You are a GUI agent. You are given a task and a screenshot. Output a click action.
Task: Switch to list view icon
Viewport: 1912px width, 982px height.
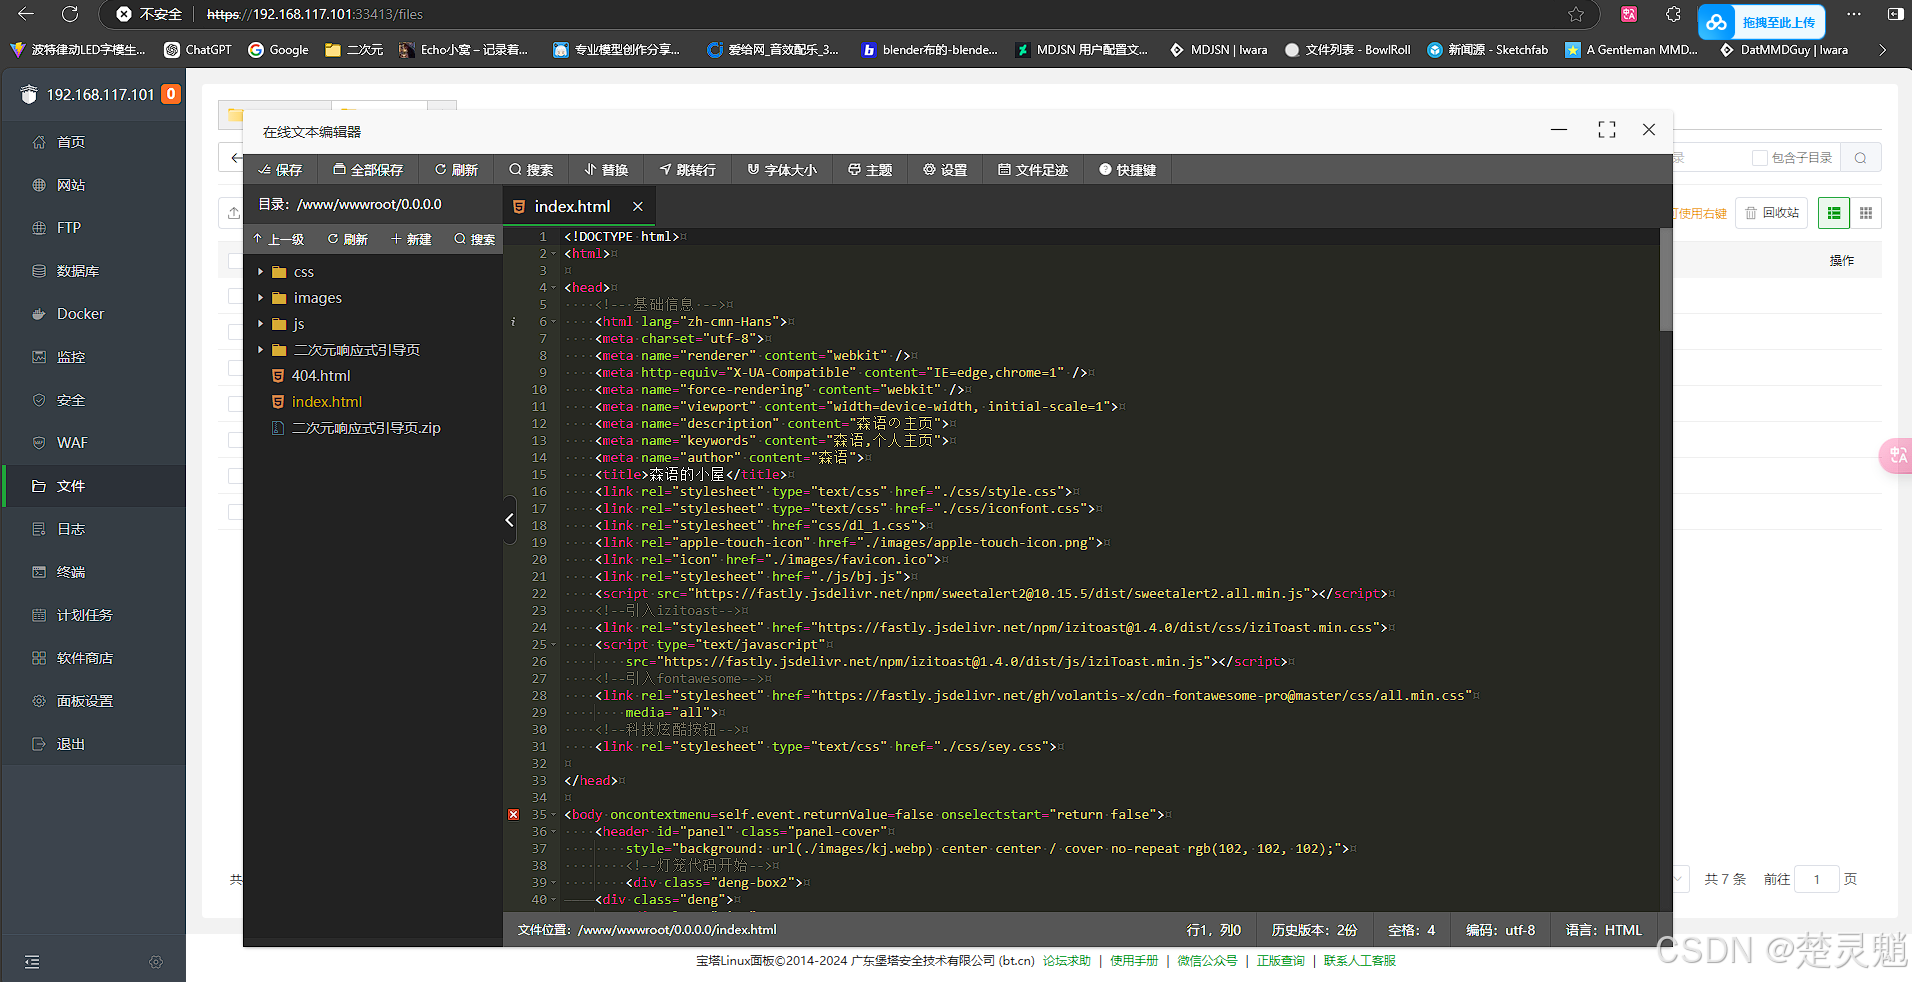click(x=1834, y=213)
